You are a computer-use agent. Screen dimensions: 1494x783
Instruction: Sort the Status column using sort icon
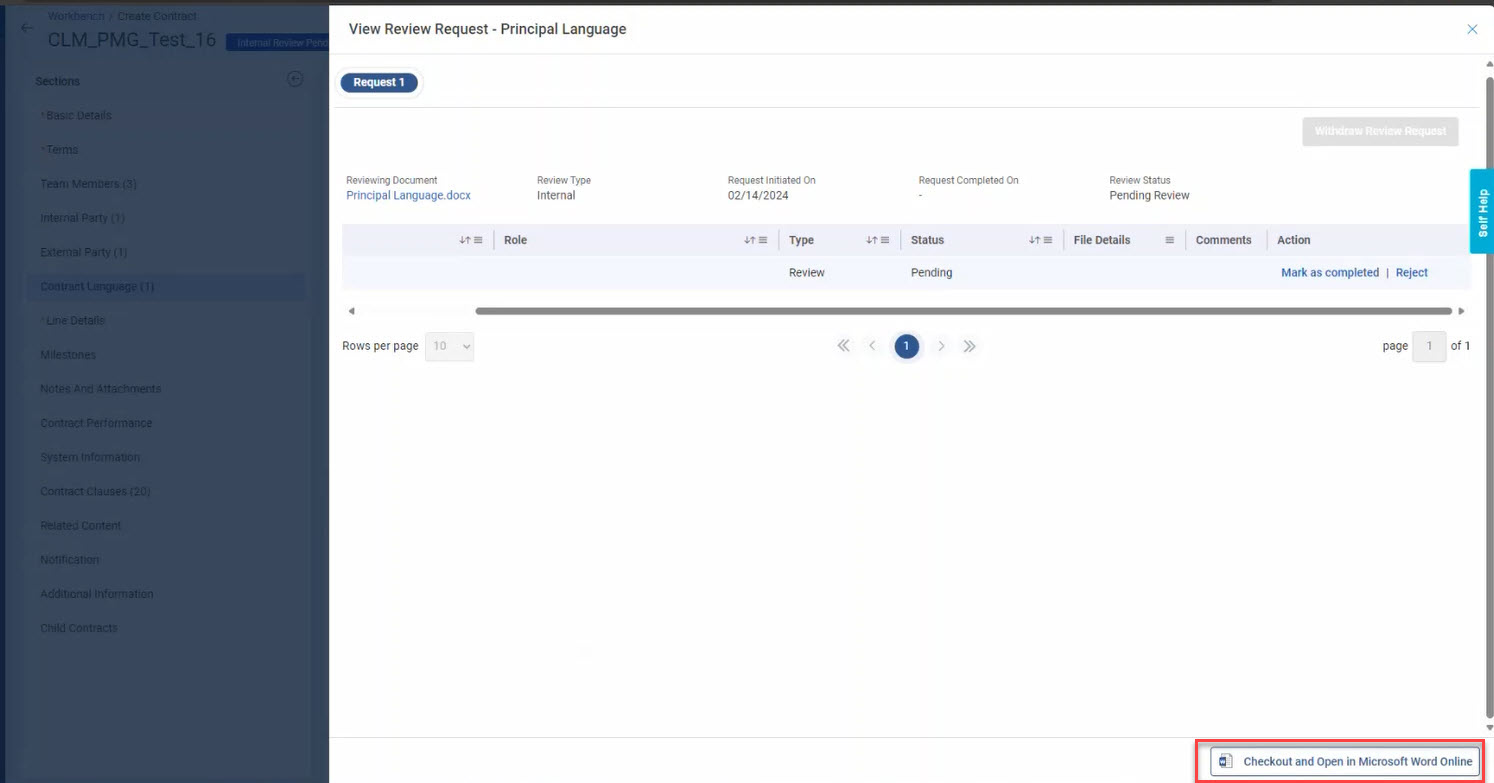tap(1034, 240)
